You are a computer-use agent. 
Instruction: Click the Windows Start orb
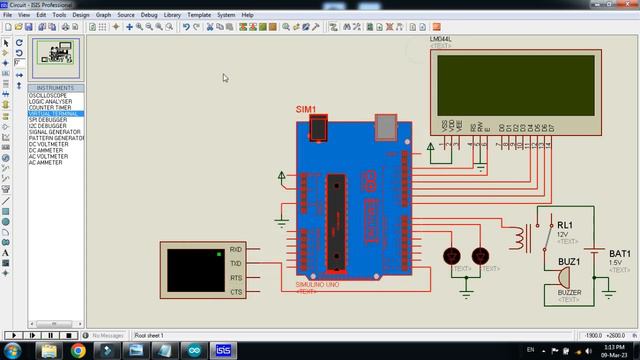click(13, 351)
